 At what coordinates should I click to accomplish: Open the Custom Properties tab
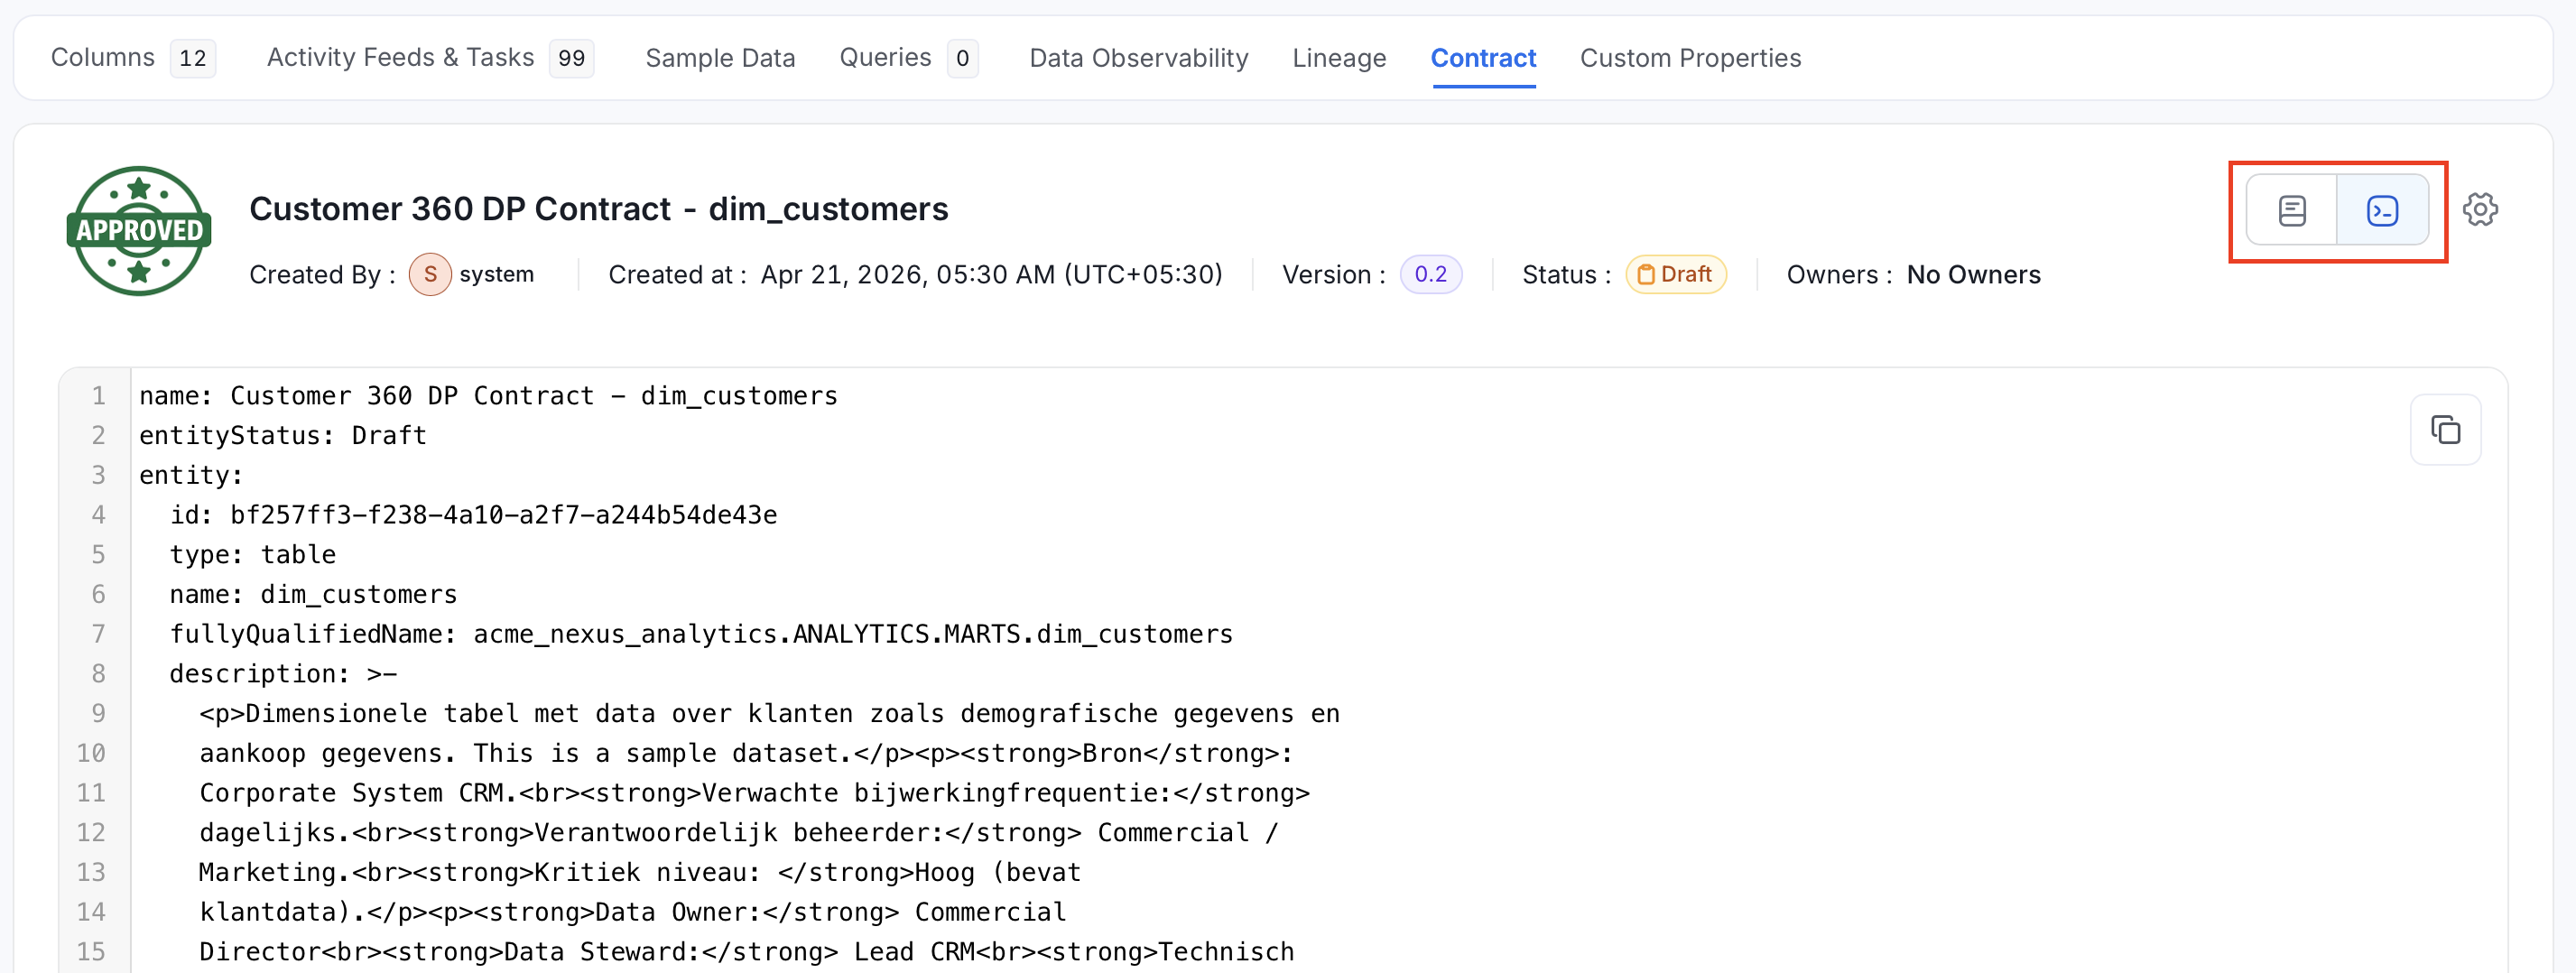tap(1690, 58)
